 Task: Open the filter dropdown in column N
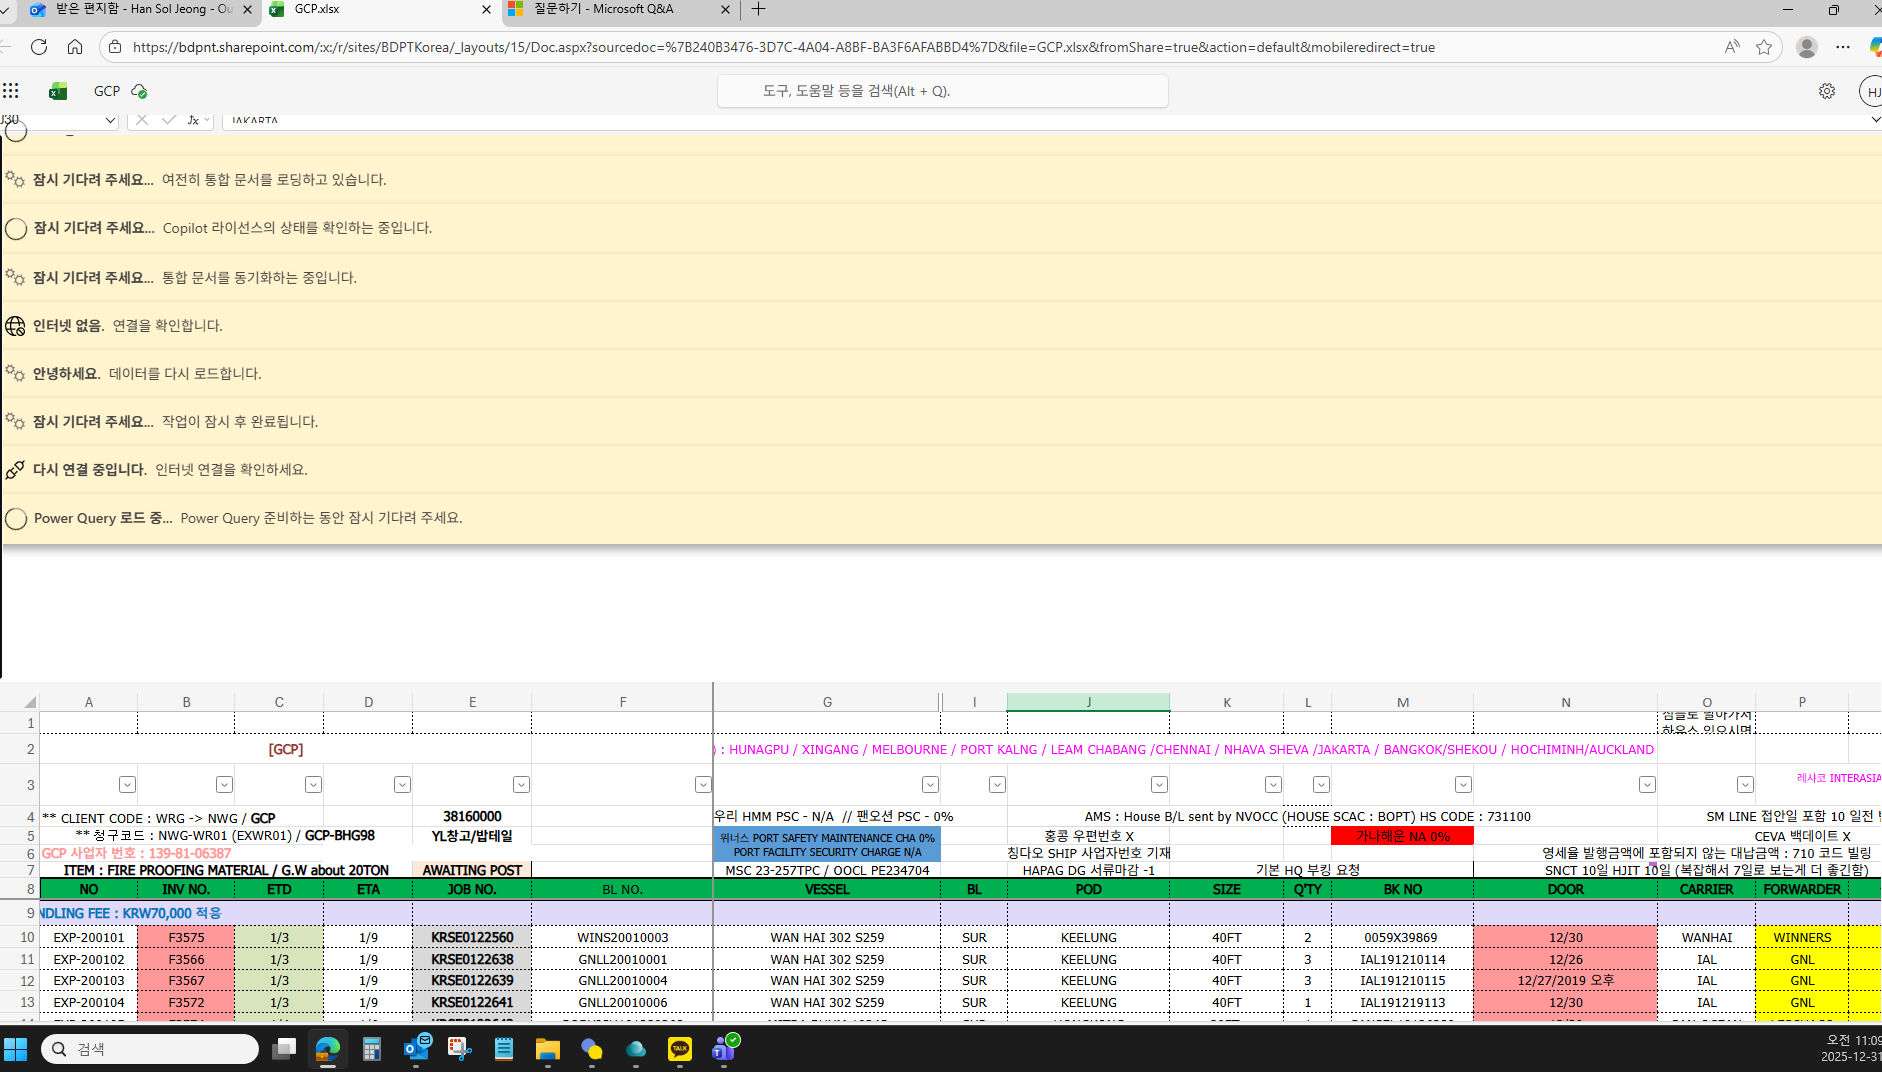click(x=1647, y=785)
